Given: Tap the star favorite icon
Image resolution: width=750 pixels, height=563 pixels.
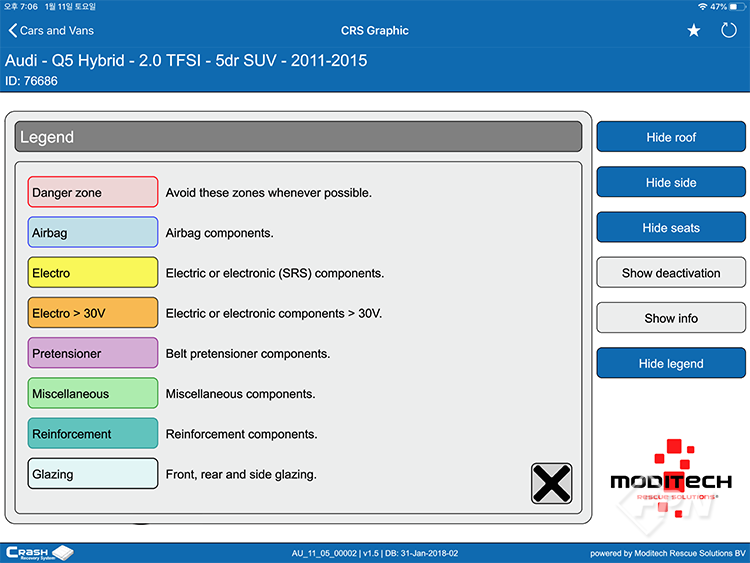Looking at the screenshot, I should click(694, 31).
